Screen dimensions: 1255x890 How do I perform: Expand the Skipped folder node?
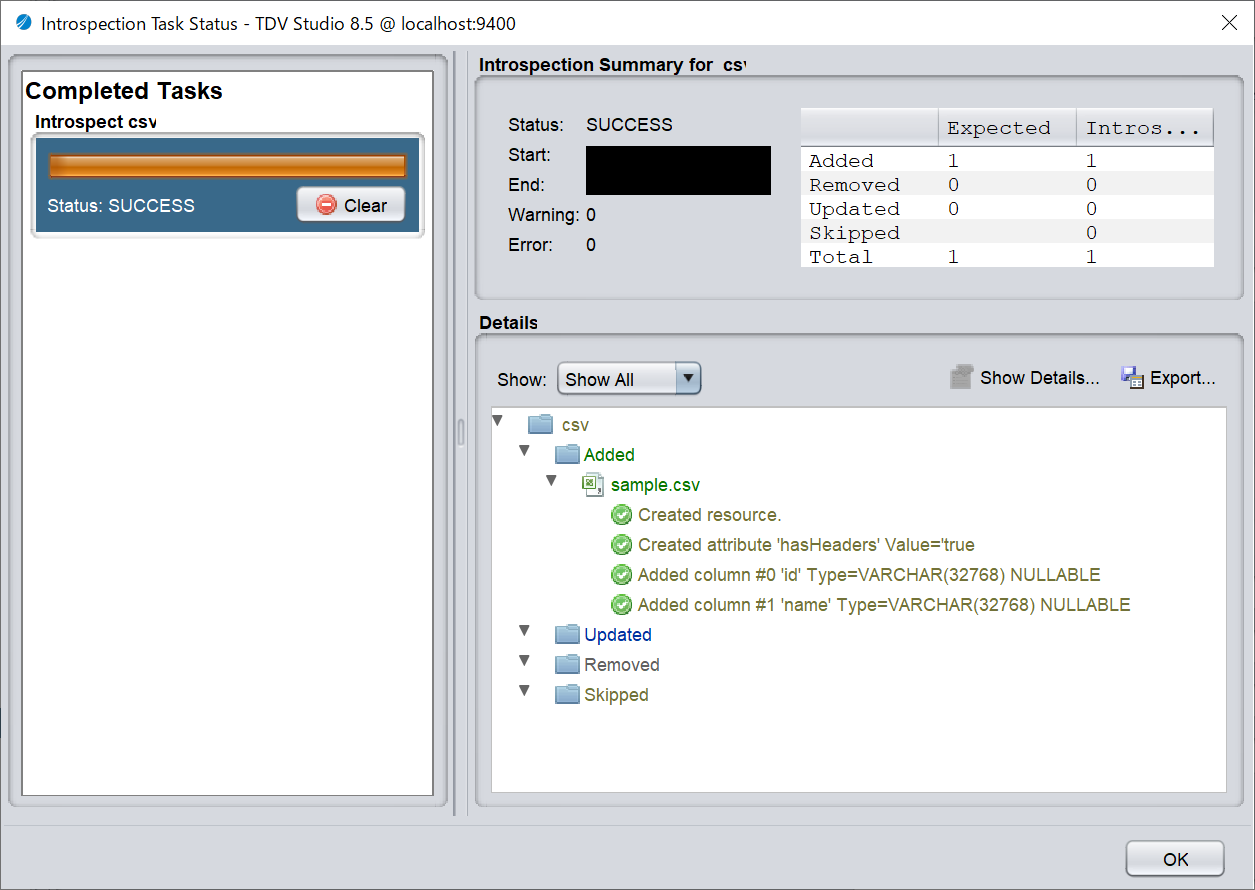524,691
